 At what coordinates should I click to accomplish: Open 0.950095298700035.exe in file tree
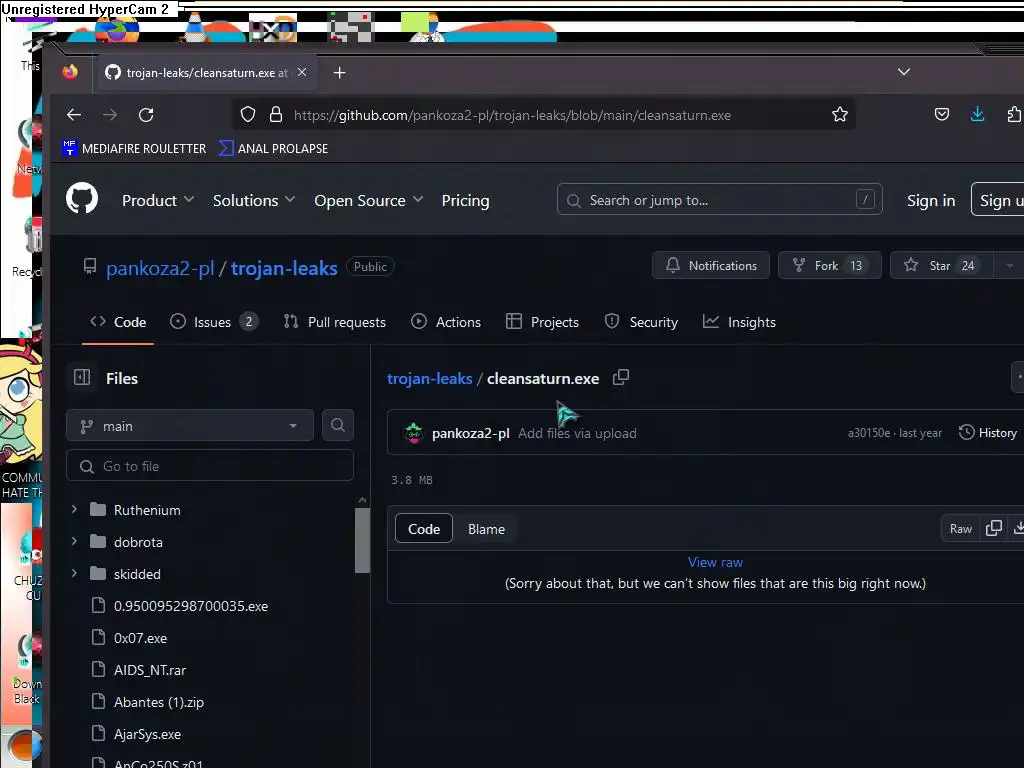click(191, 606)
